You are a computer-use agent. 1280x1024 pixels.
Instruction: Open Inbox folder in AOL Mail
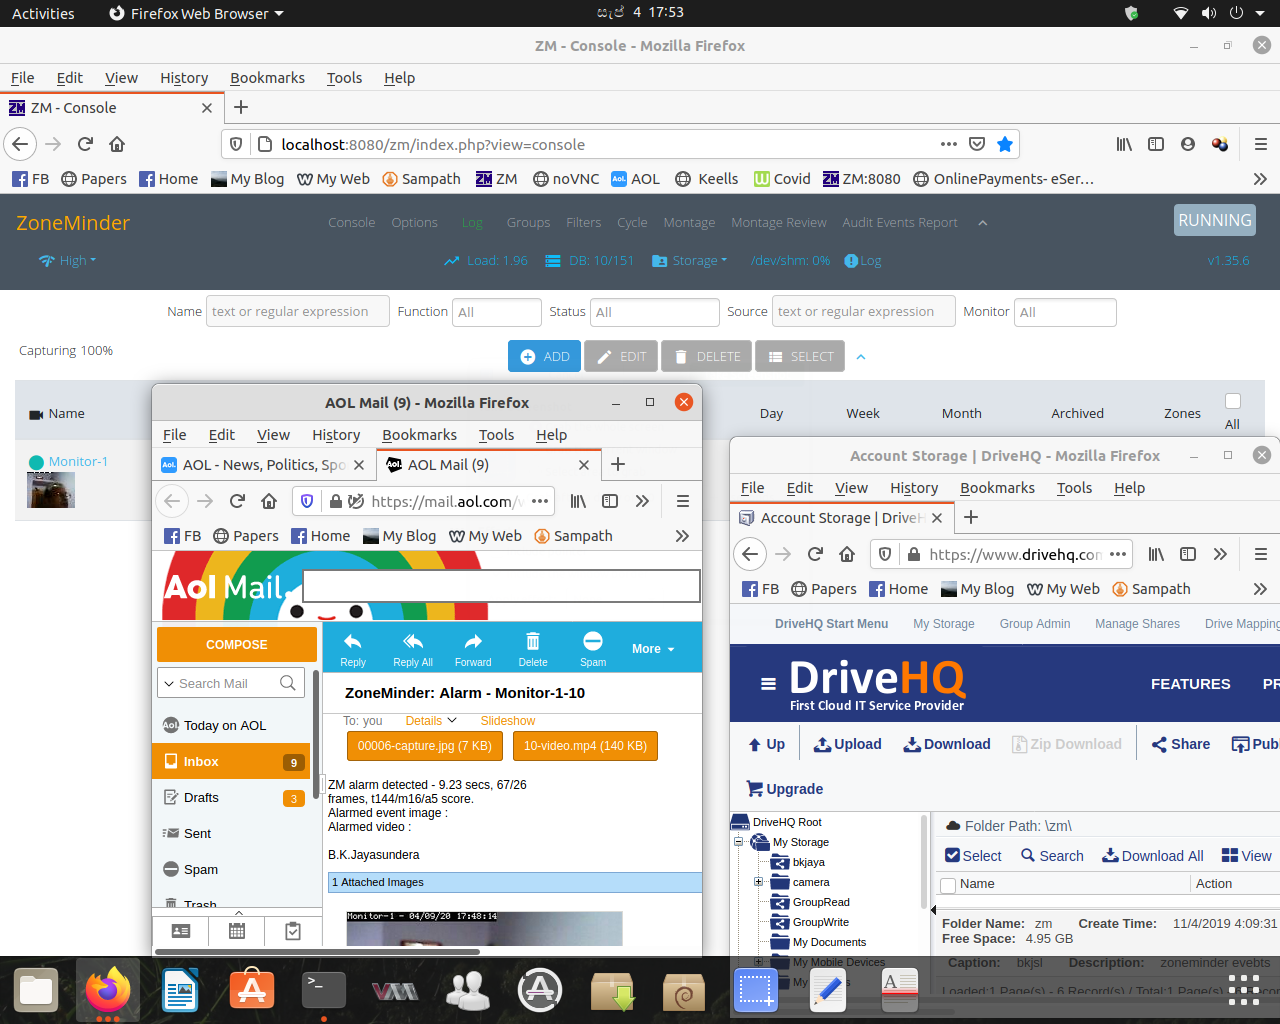click(231, 761)
